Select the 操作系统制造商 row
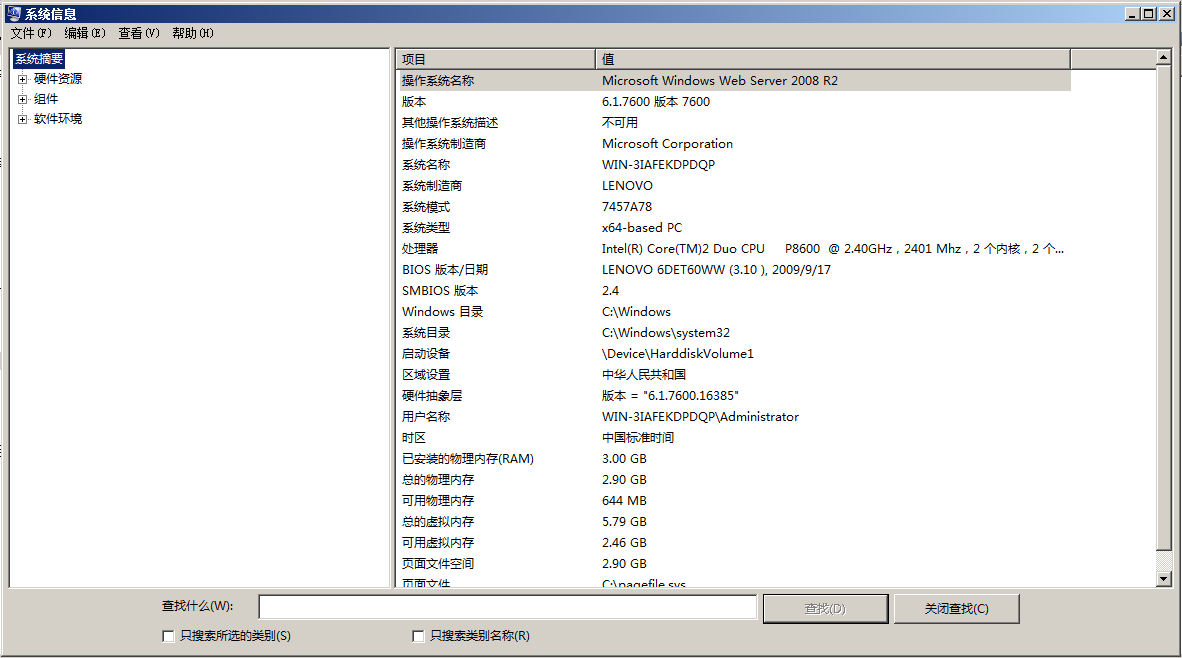Viewport: 1182px width, 658px height. pyautogui.click(x=734, y=144)
